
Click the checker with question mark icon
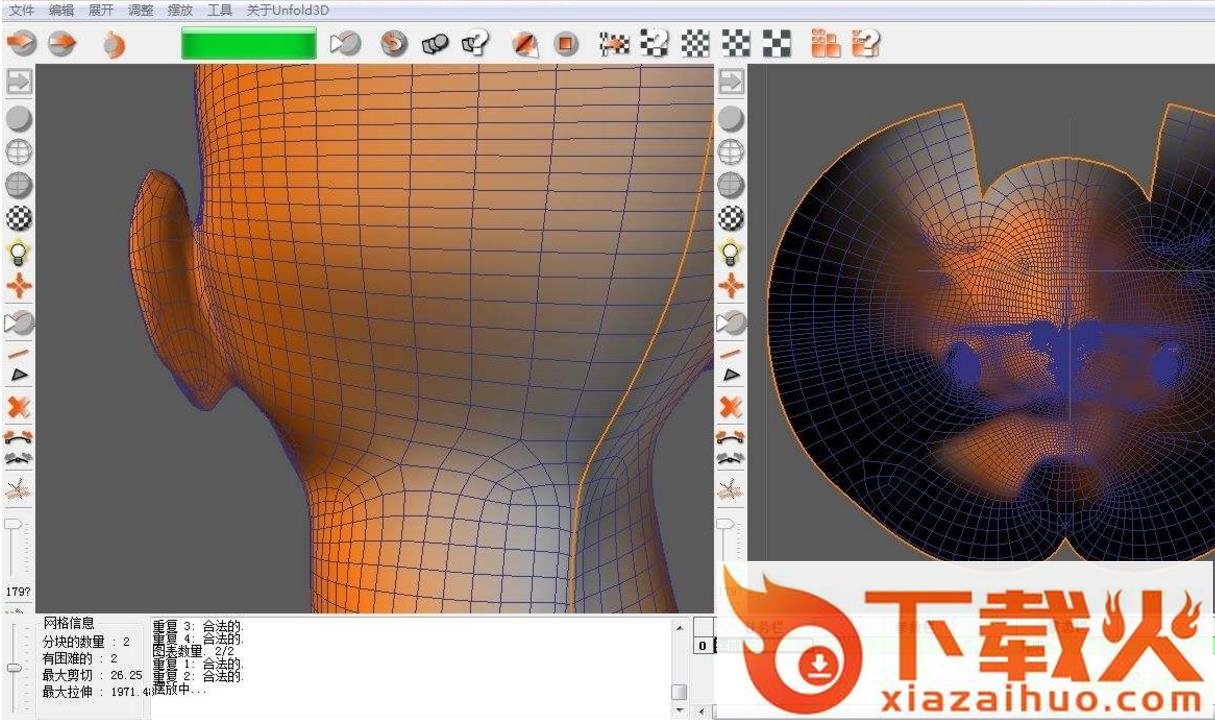tap(654, 43)
